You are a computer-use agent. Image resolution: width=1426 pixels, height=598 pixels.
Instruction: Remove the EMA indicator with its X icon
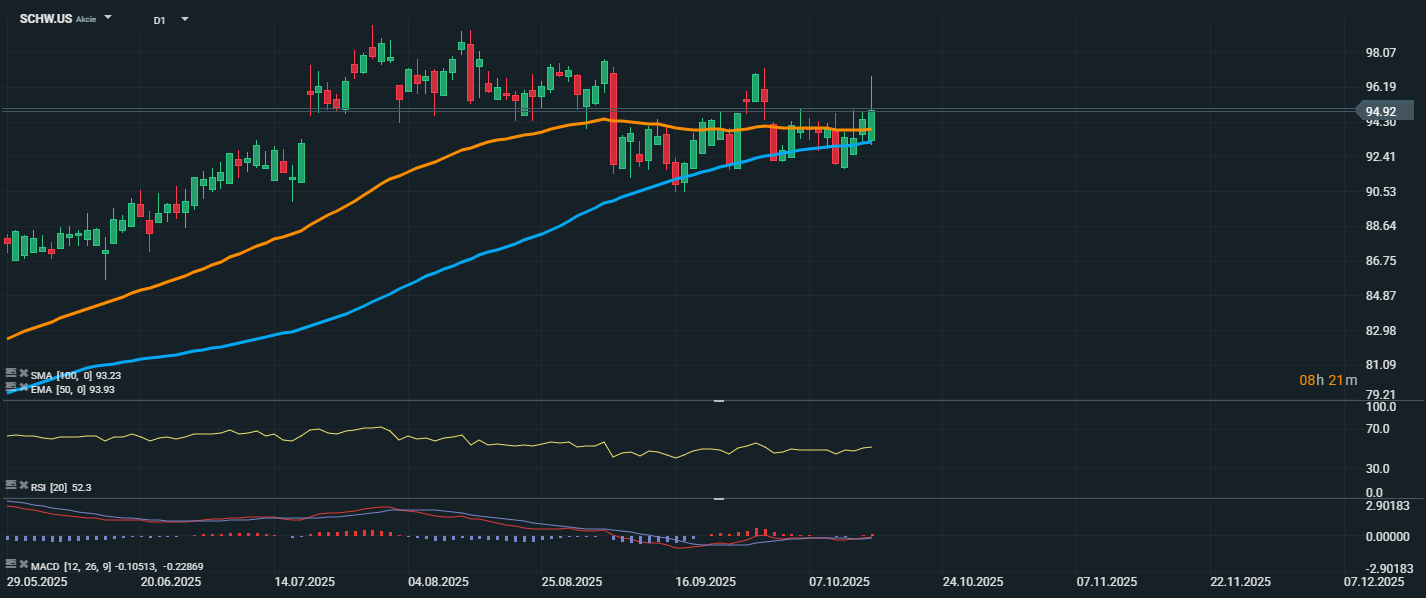click(23, 387)
